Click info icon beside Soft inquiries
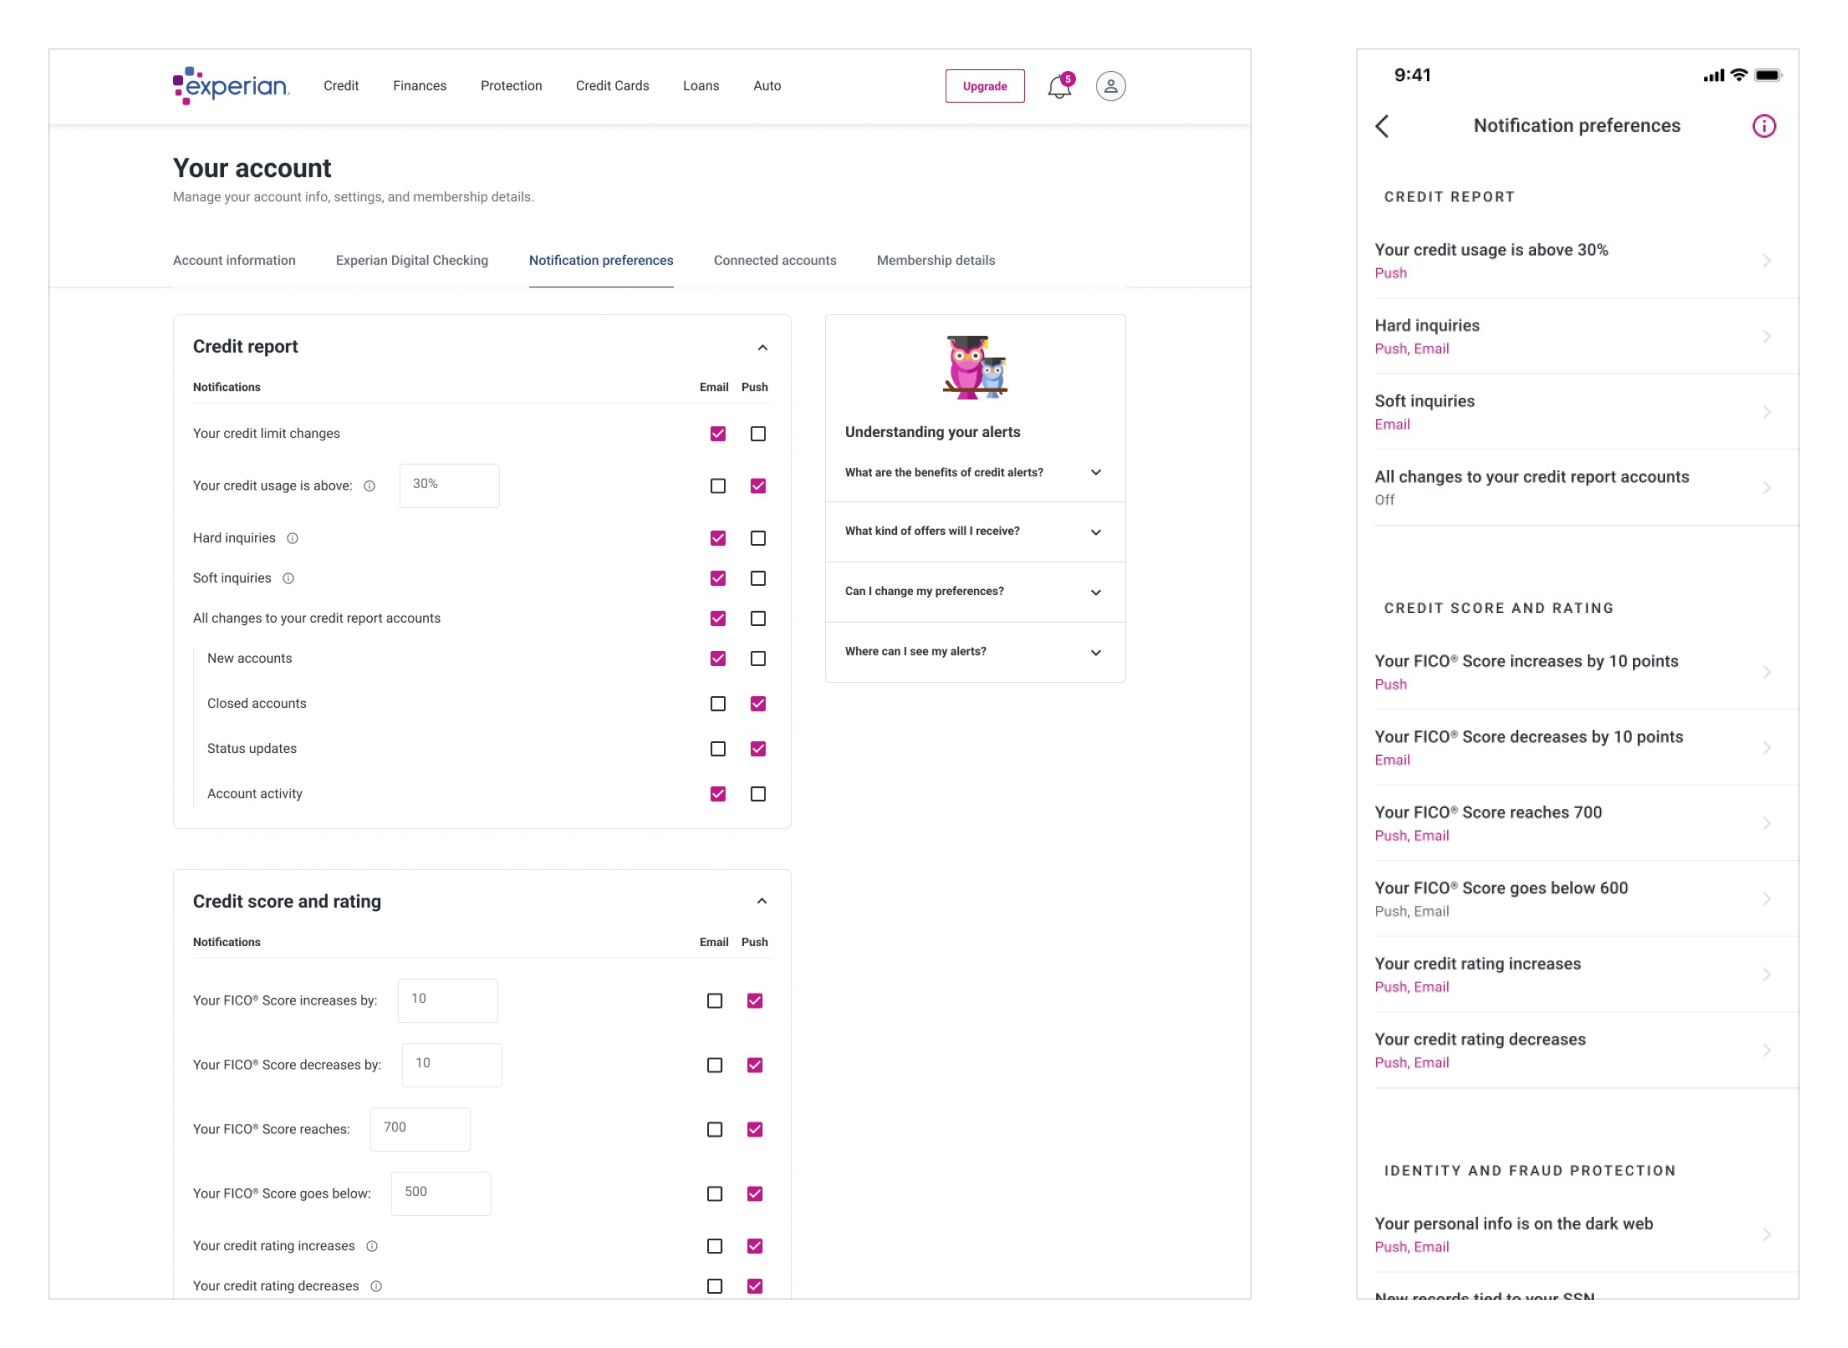Screen dimensions: 1848x1348 tap(288, 578)
